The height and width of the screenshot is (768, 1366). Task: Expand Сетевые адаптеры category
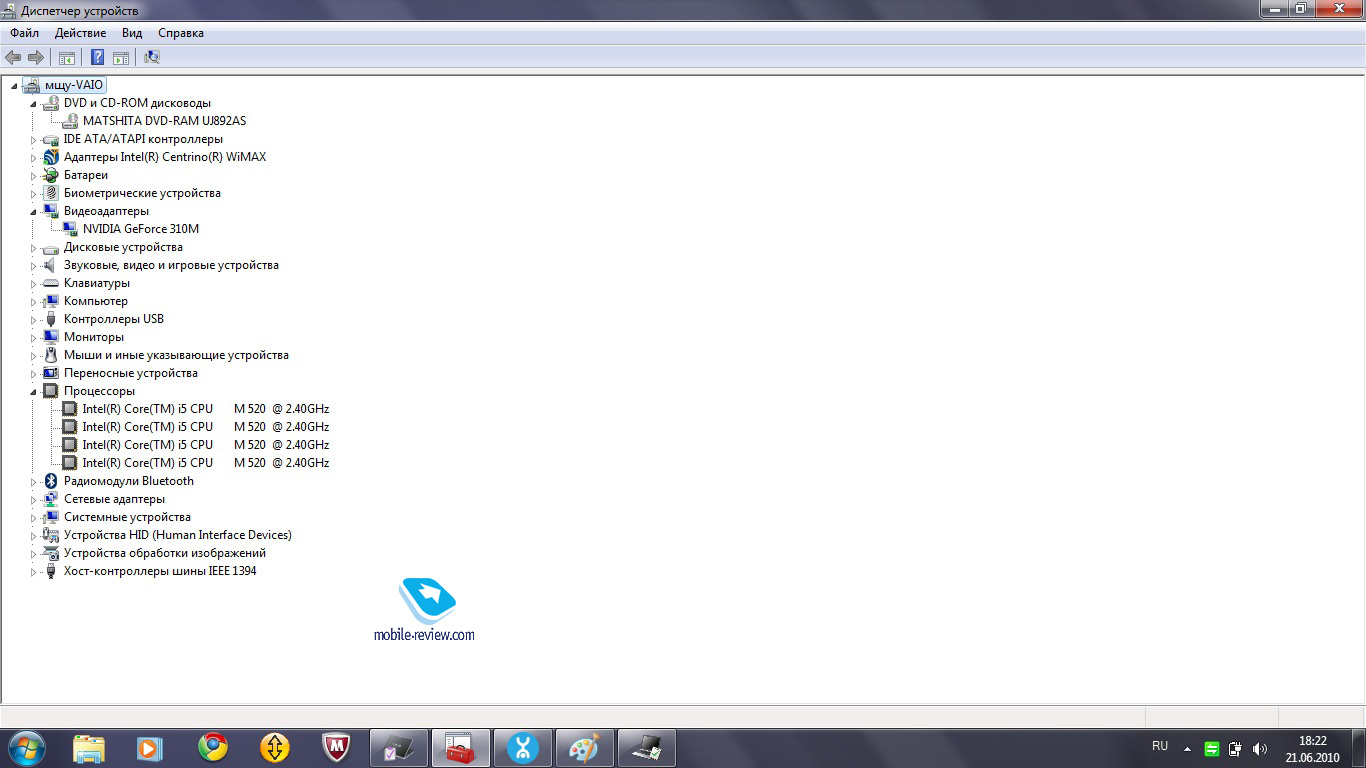coord(33,500)
